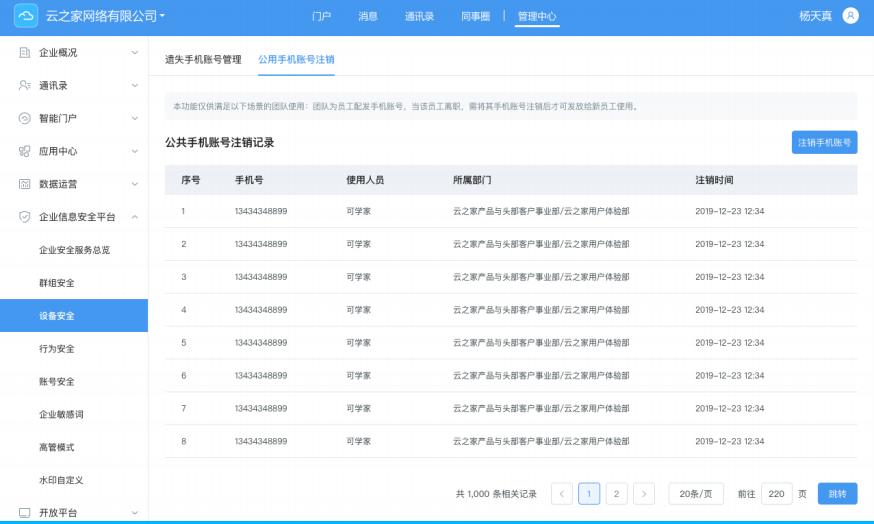Open the company name dropdown 云之家网络有限公司
Viewport: 874px width, 524px height.
pos(105,16)
